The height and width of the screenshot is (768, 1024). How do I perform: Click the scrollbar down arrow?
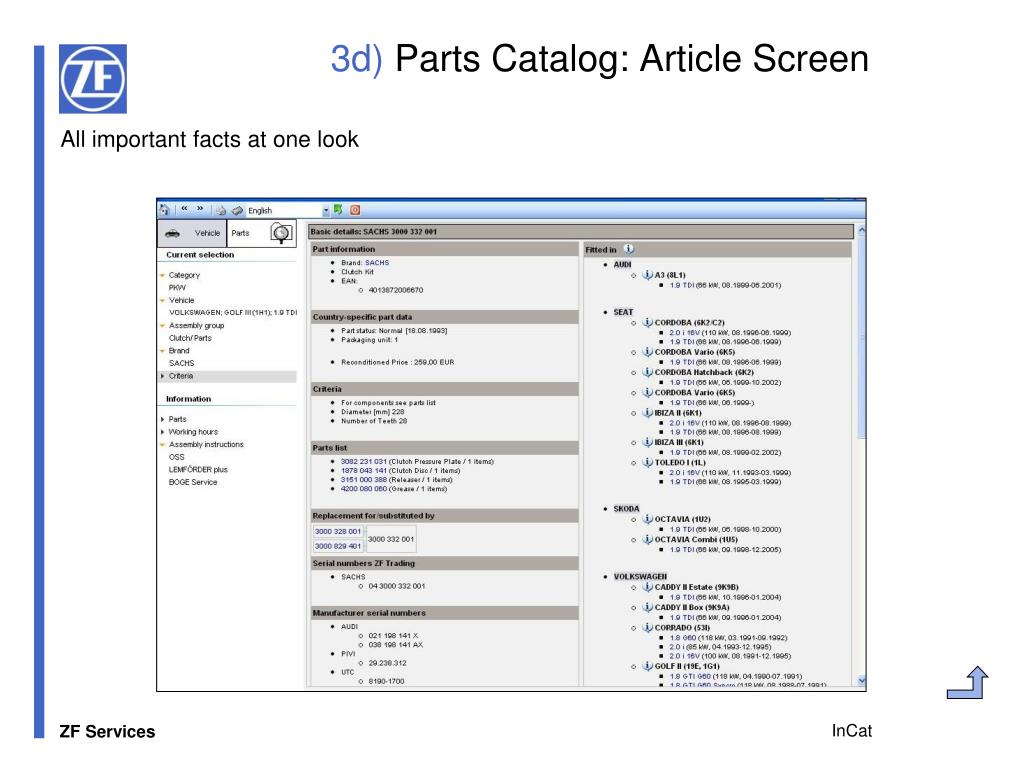(x=861, y=680)
